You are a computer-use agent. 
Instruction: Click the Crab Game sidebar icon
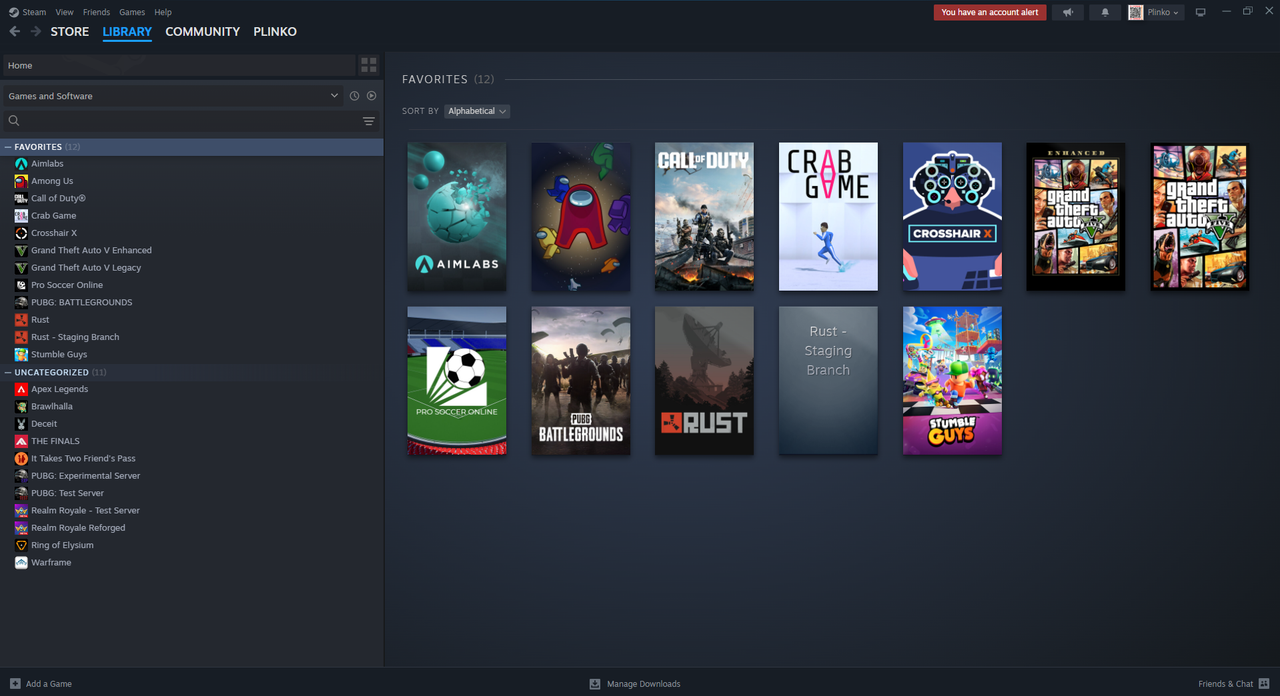pos(21,216)
